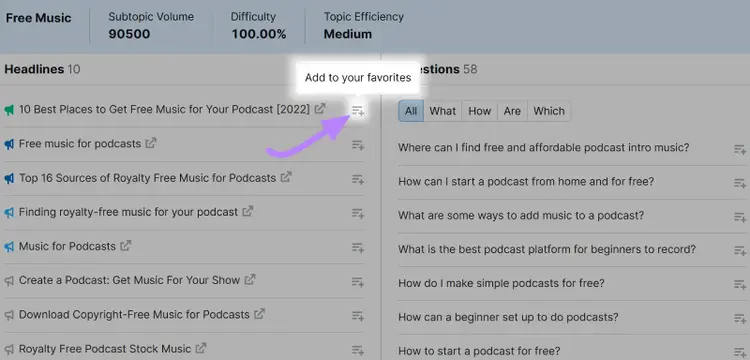The width and height of the screenshot is (750, 360).
Task: Click megaphone icon beside 'Top 16 Sources' headline
Action: [9, 179]
